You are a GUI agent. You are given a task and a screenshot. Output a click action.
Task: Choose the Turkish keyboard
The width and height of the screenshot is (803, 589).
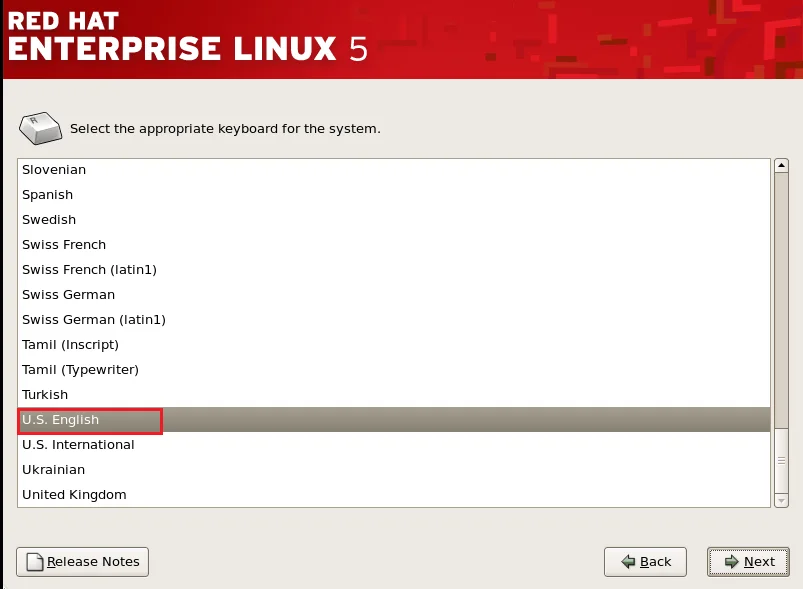(45, 395)
